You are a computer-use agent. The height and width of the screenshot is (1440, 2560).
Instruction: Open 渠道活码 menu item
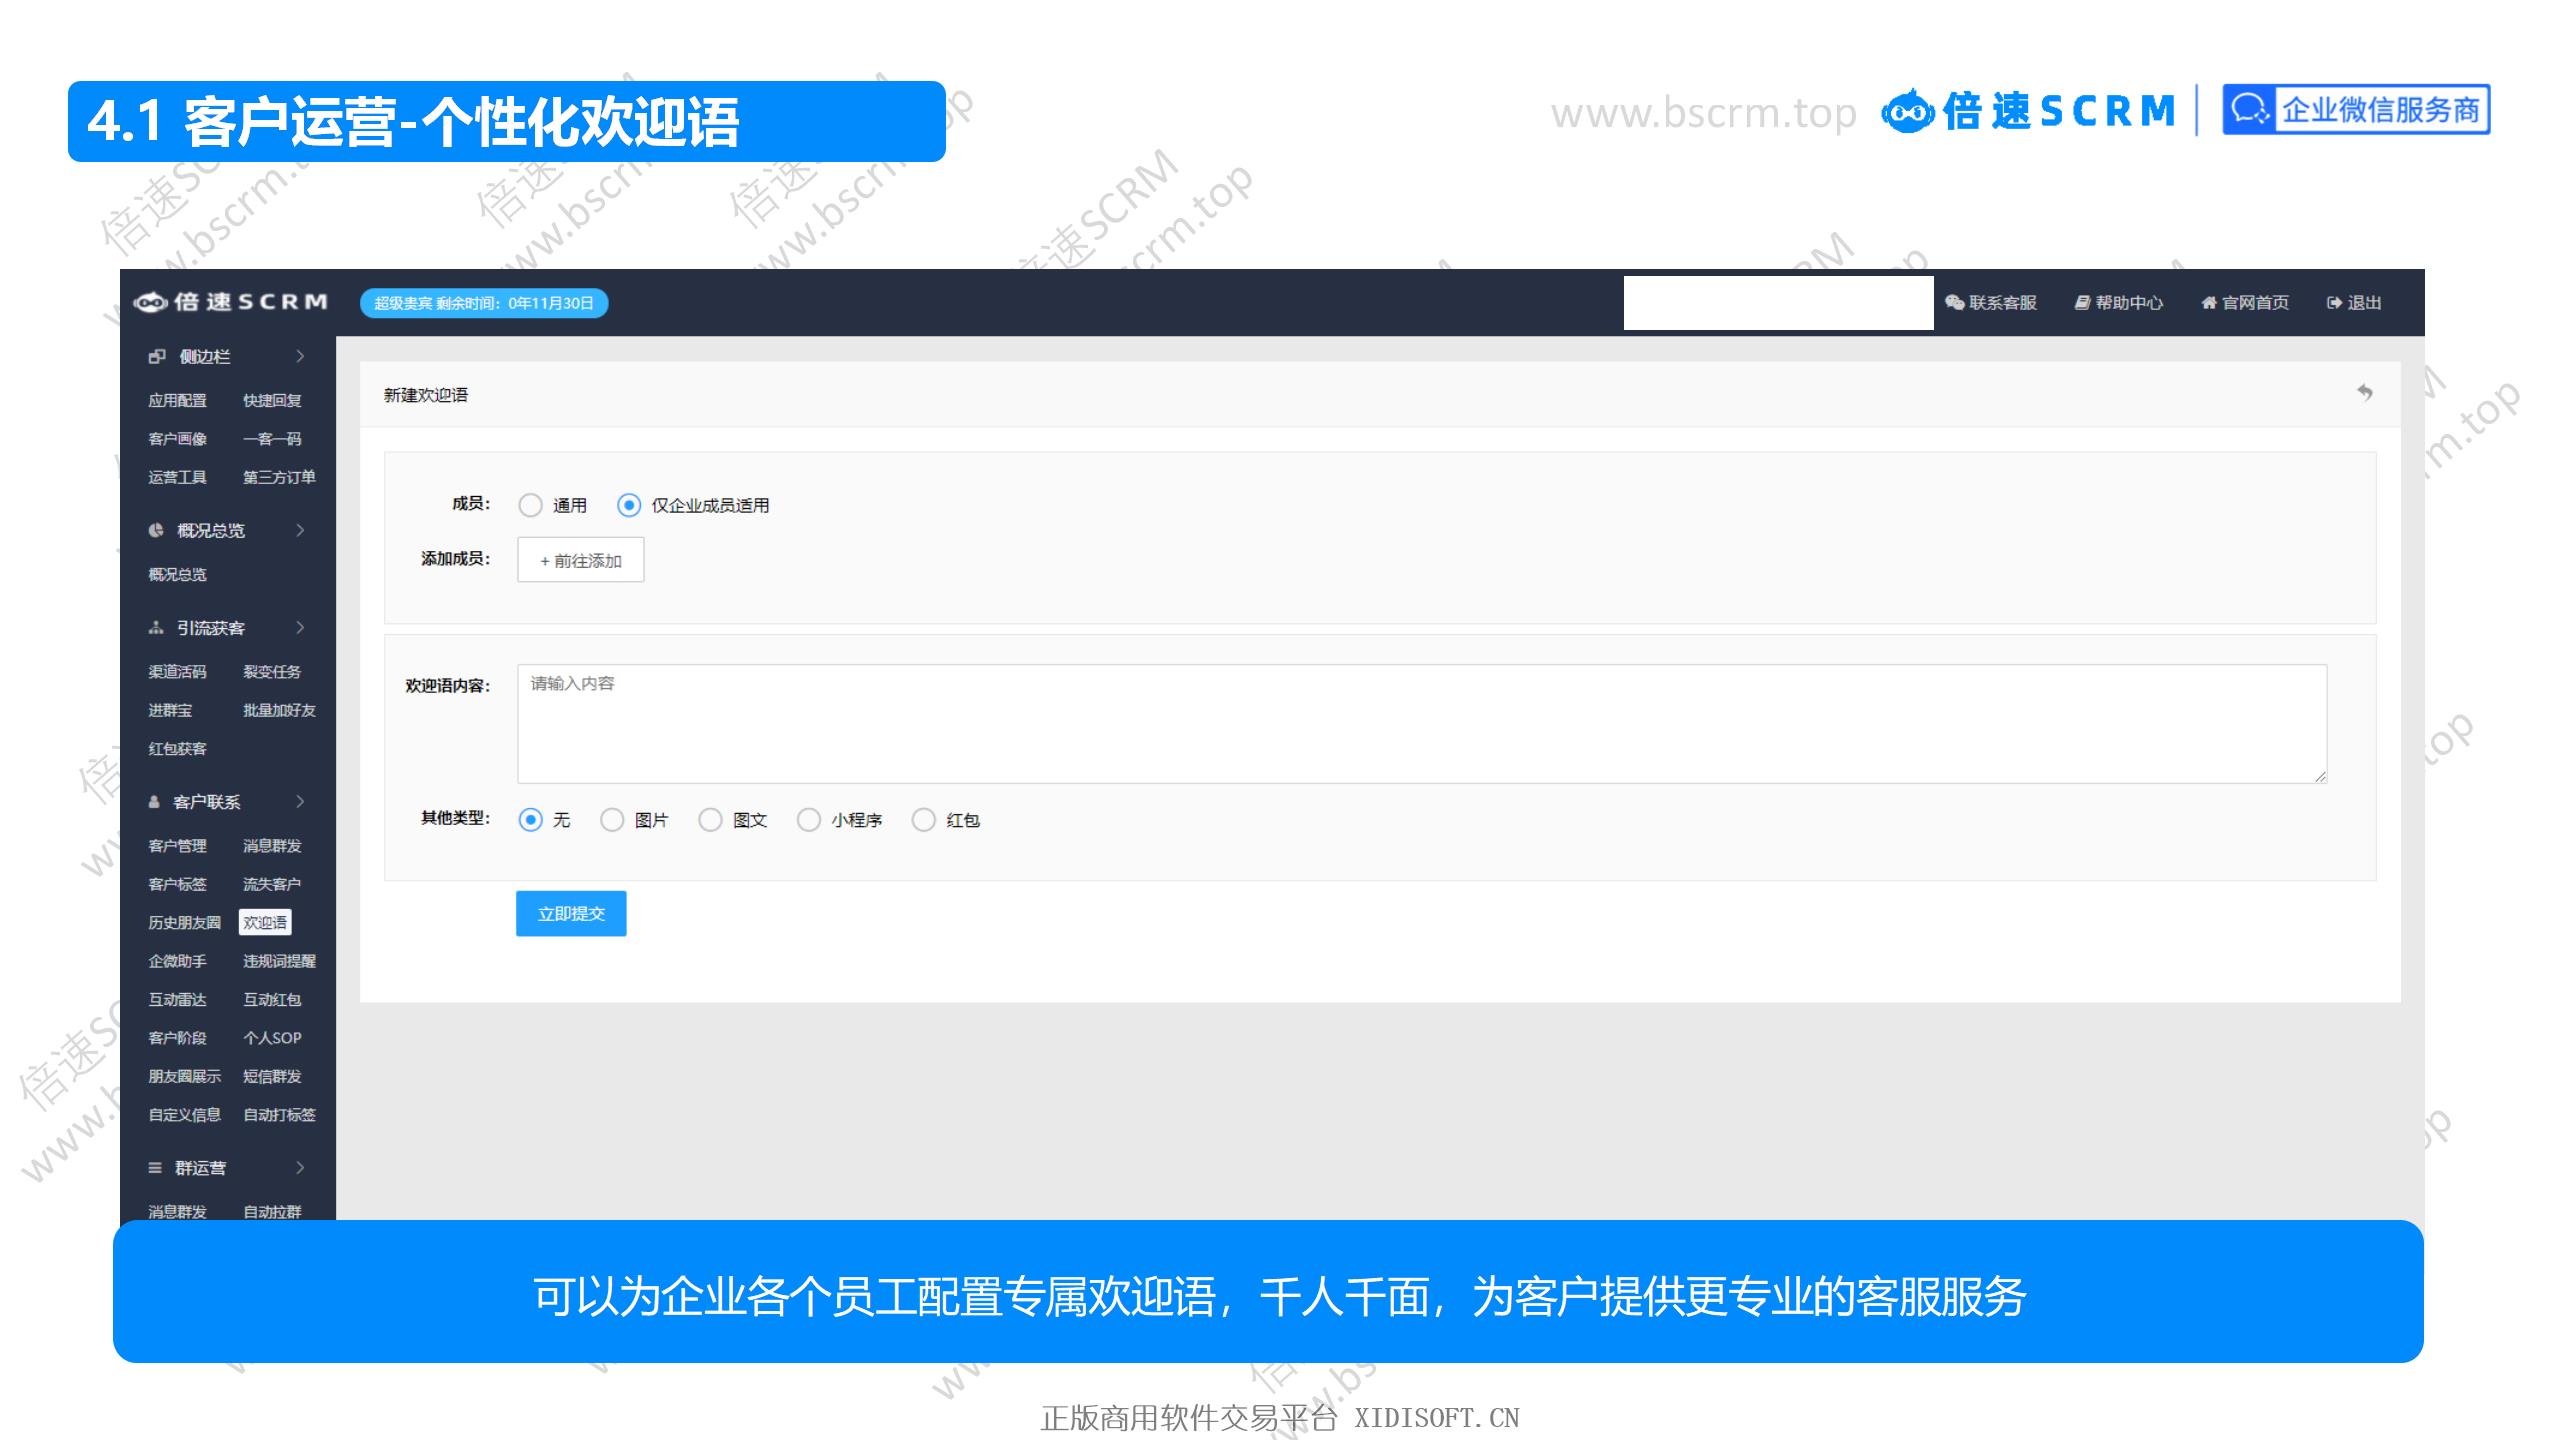click(x=177, y=672)
